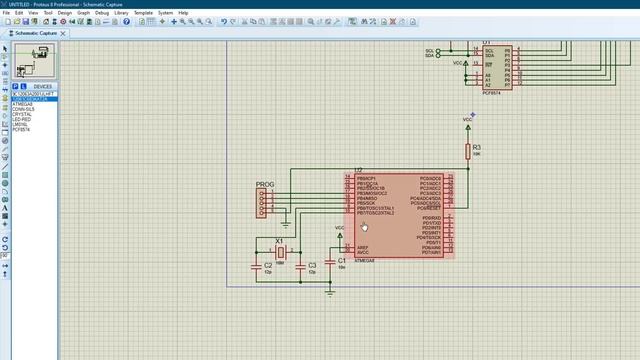Close the Schematic Capture tab
The height and width of the screenshot is (360, 640).
(x=63, y=33)
